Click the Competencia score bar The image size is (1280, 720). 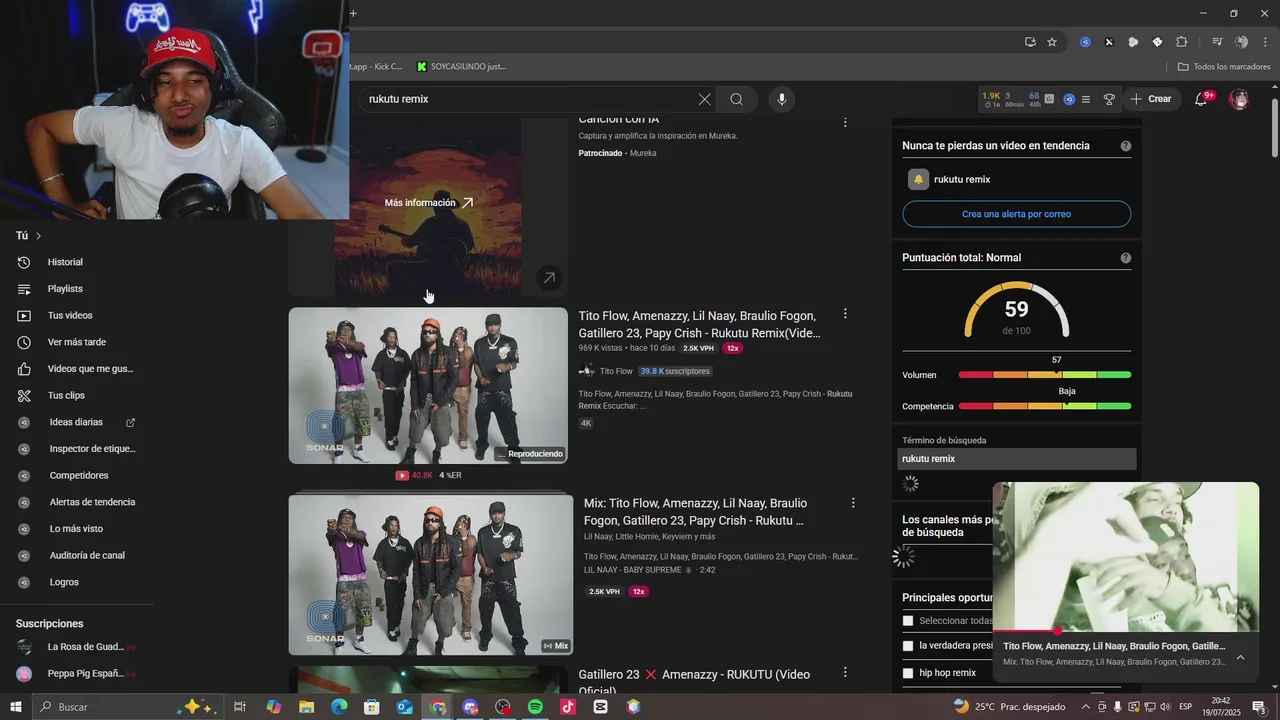(1045, 407)
